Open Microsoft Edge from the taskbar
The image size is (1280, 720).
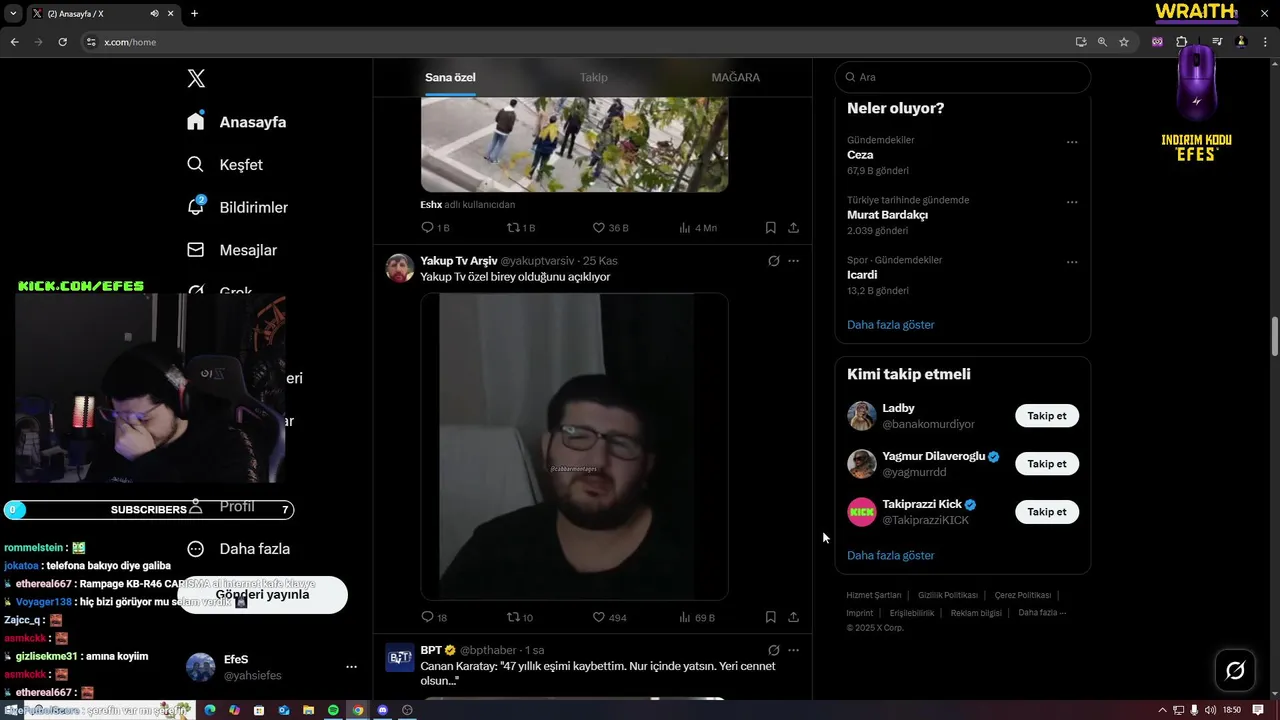tap(210, 710)
